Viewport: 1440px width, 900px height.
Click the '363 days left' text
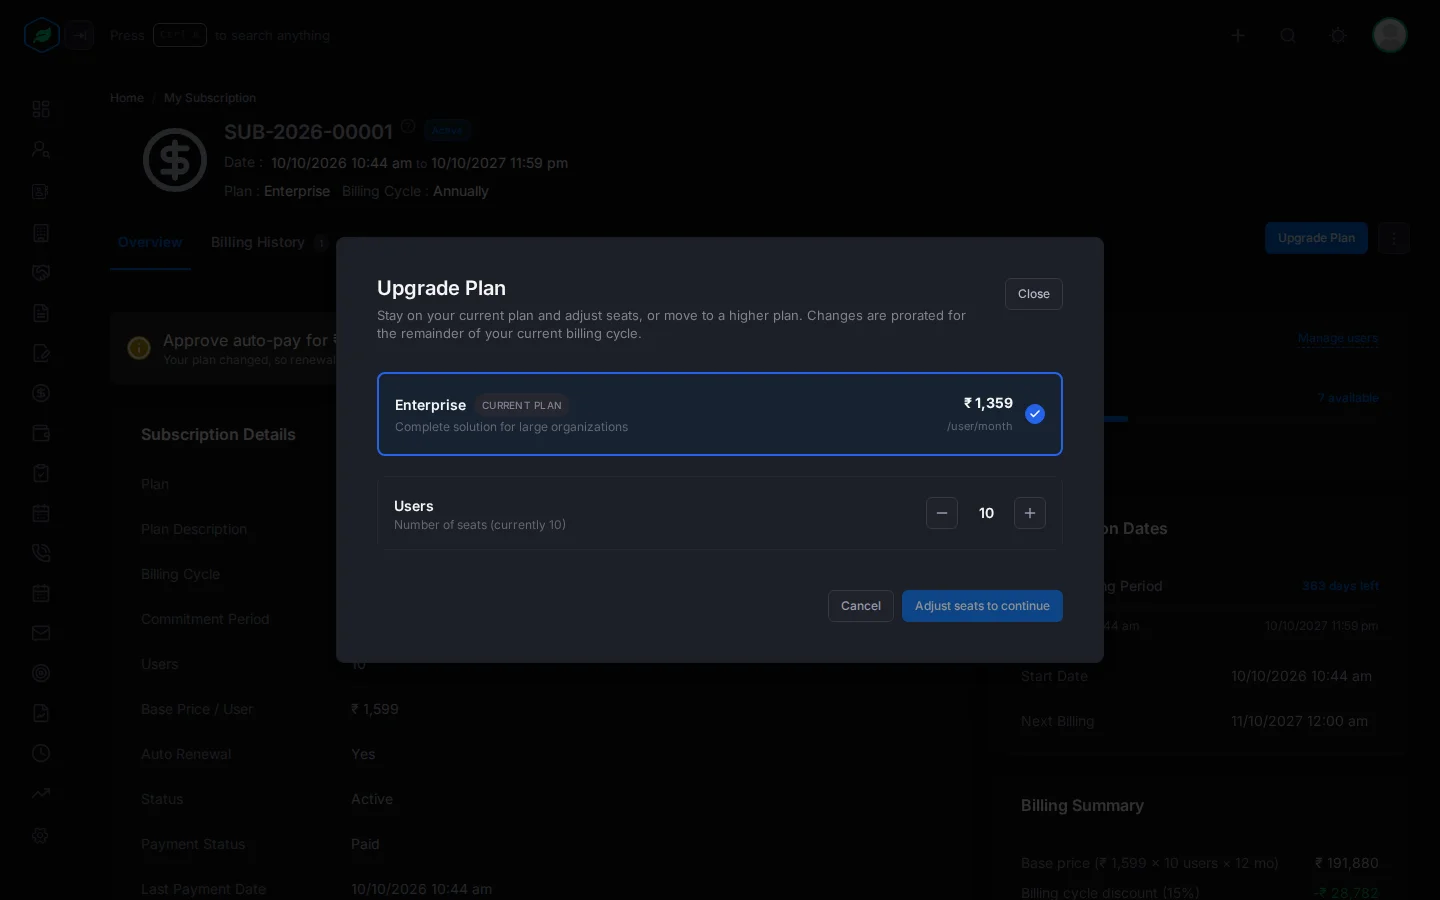click(x=1340, y=586)
